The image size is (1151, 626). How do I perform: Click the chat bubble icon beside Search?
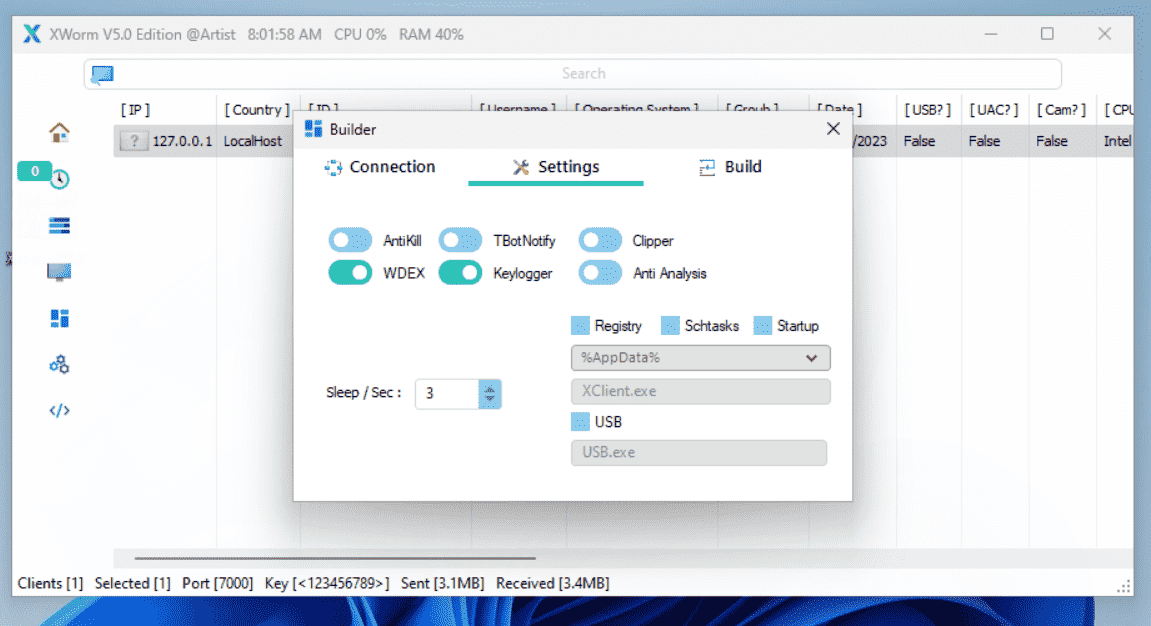(102, 74)
